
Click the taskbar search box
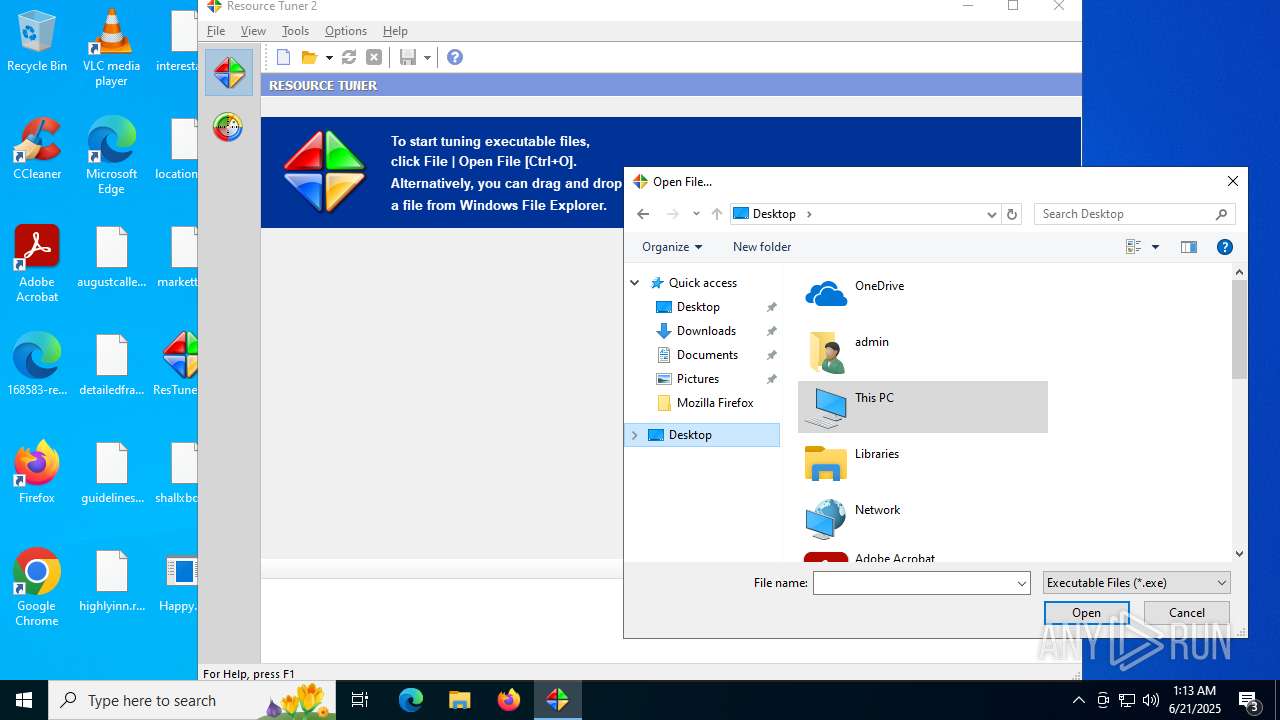[x=193, y=700]
